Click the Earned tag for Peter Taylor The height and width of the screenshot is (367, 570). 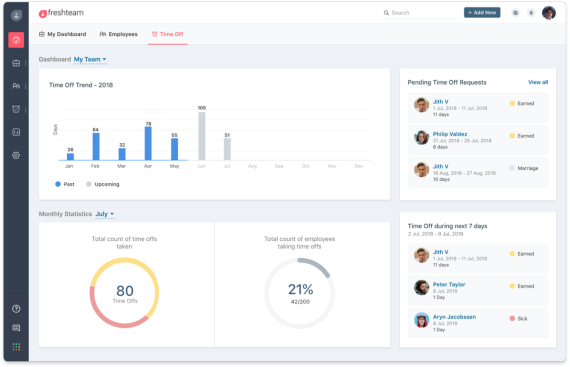point(522,286)
